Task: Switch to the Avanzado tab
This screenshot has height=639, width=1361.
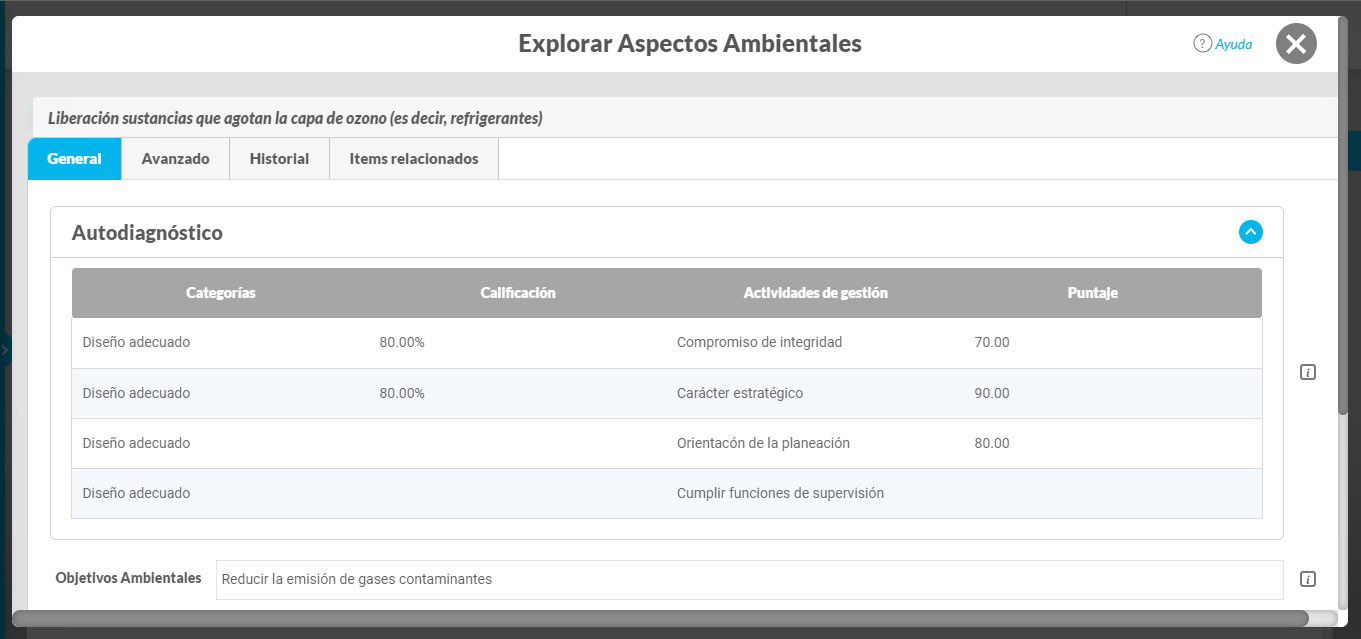Action: tap(175, 159)
